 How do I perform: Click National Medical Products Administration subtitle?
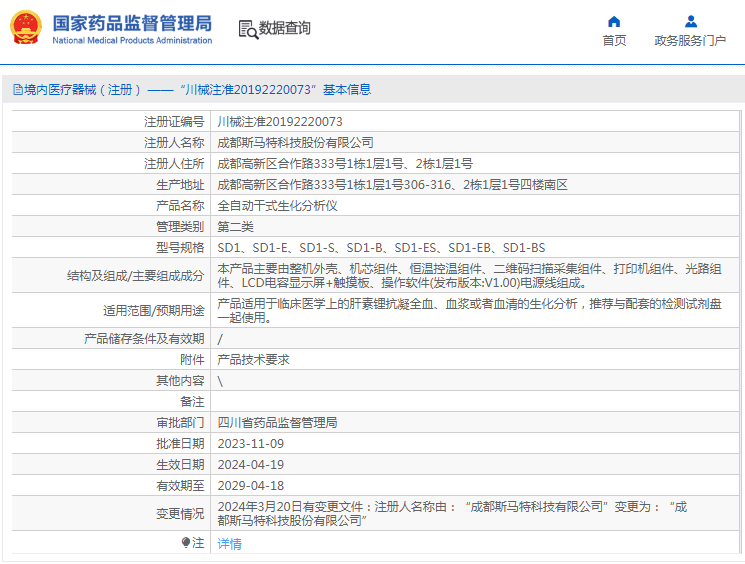click(132, 41)
